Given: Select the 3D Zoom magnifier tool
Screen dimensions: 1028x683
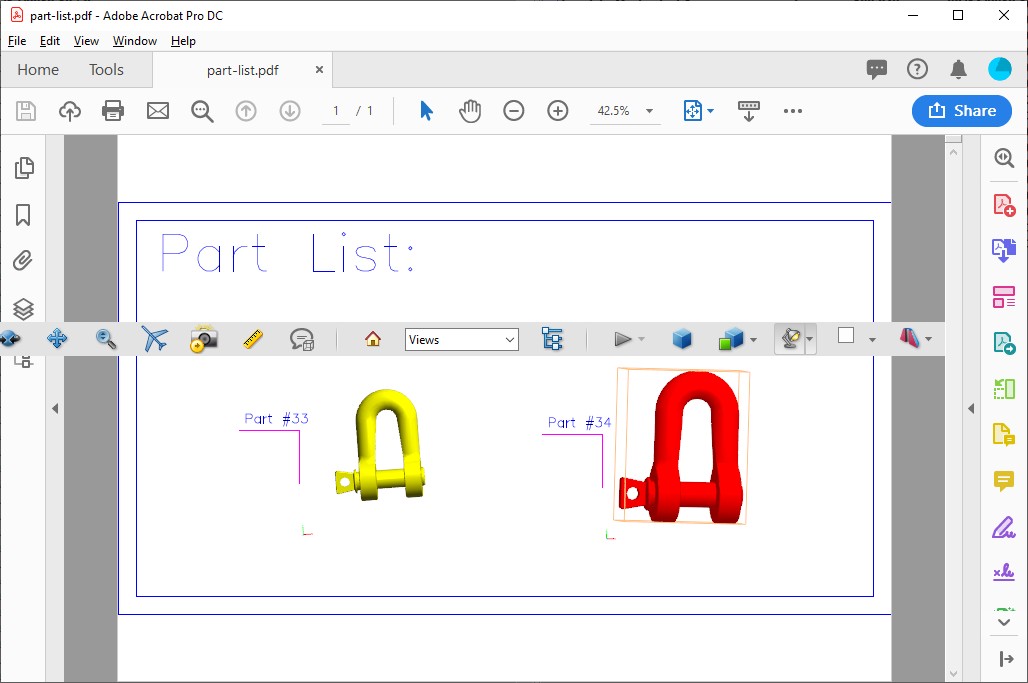Looking at the screenshot, I should [x=106, y=339].
